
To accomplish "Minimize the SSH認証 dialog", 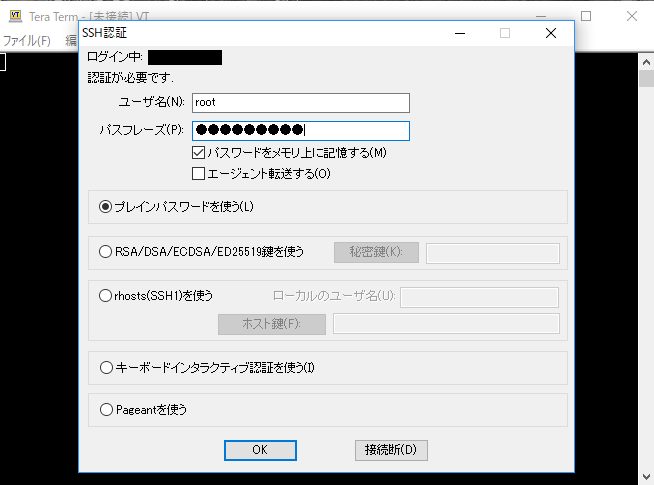I will pos(460,33).
